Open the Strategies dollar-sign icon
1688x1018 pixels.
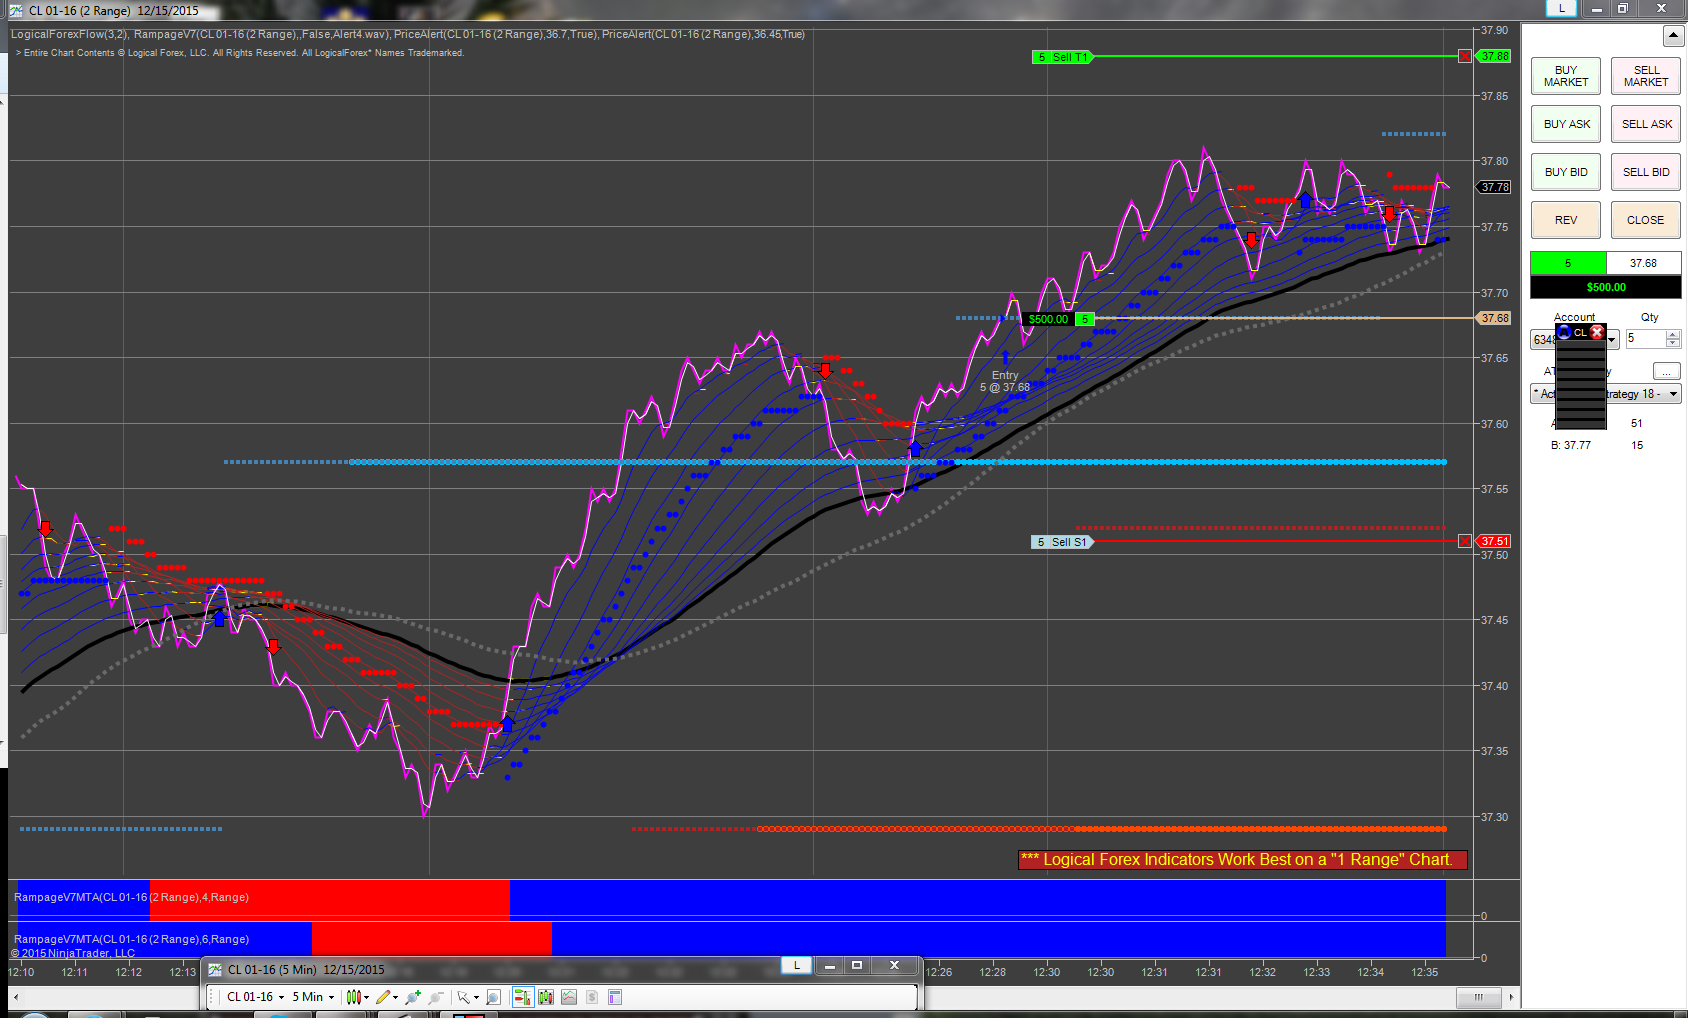[592, 997]
